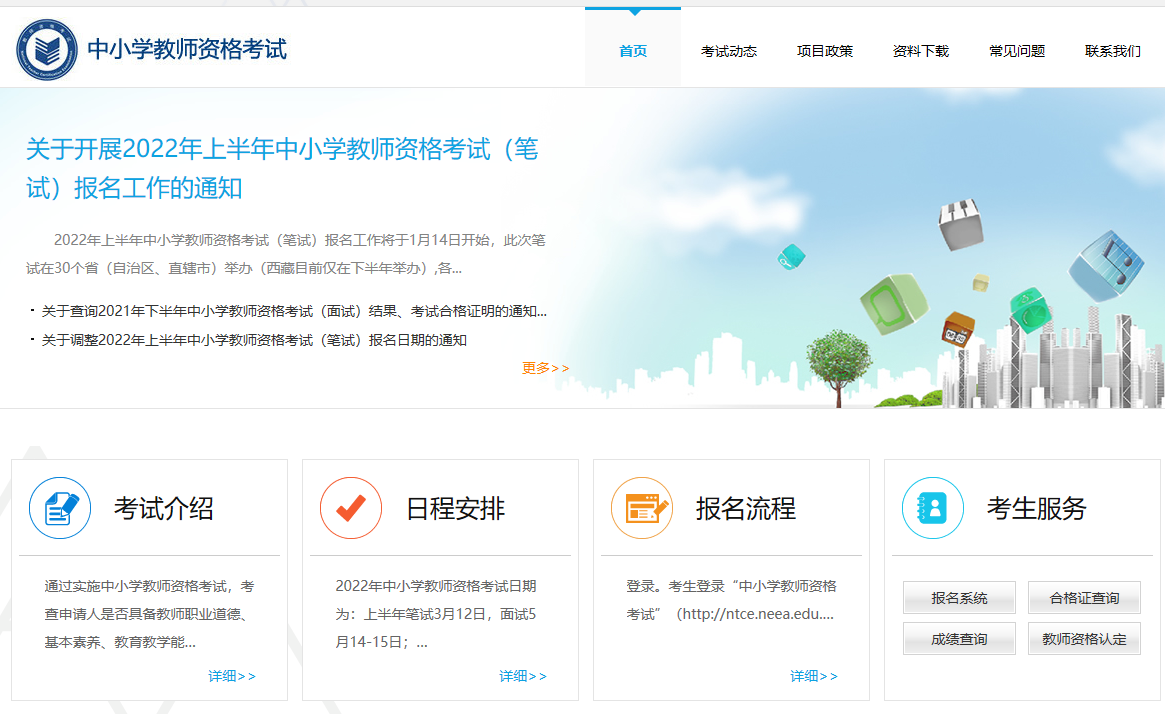Click the 报名系统 button

pyautogui.click(x=959, y=597)
